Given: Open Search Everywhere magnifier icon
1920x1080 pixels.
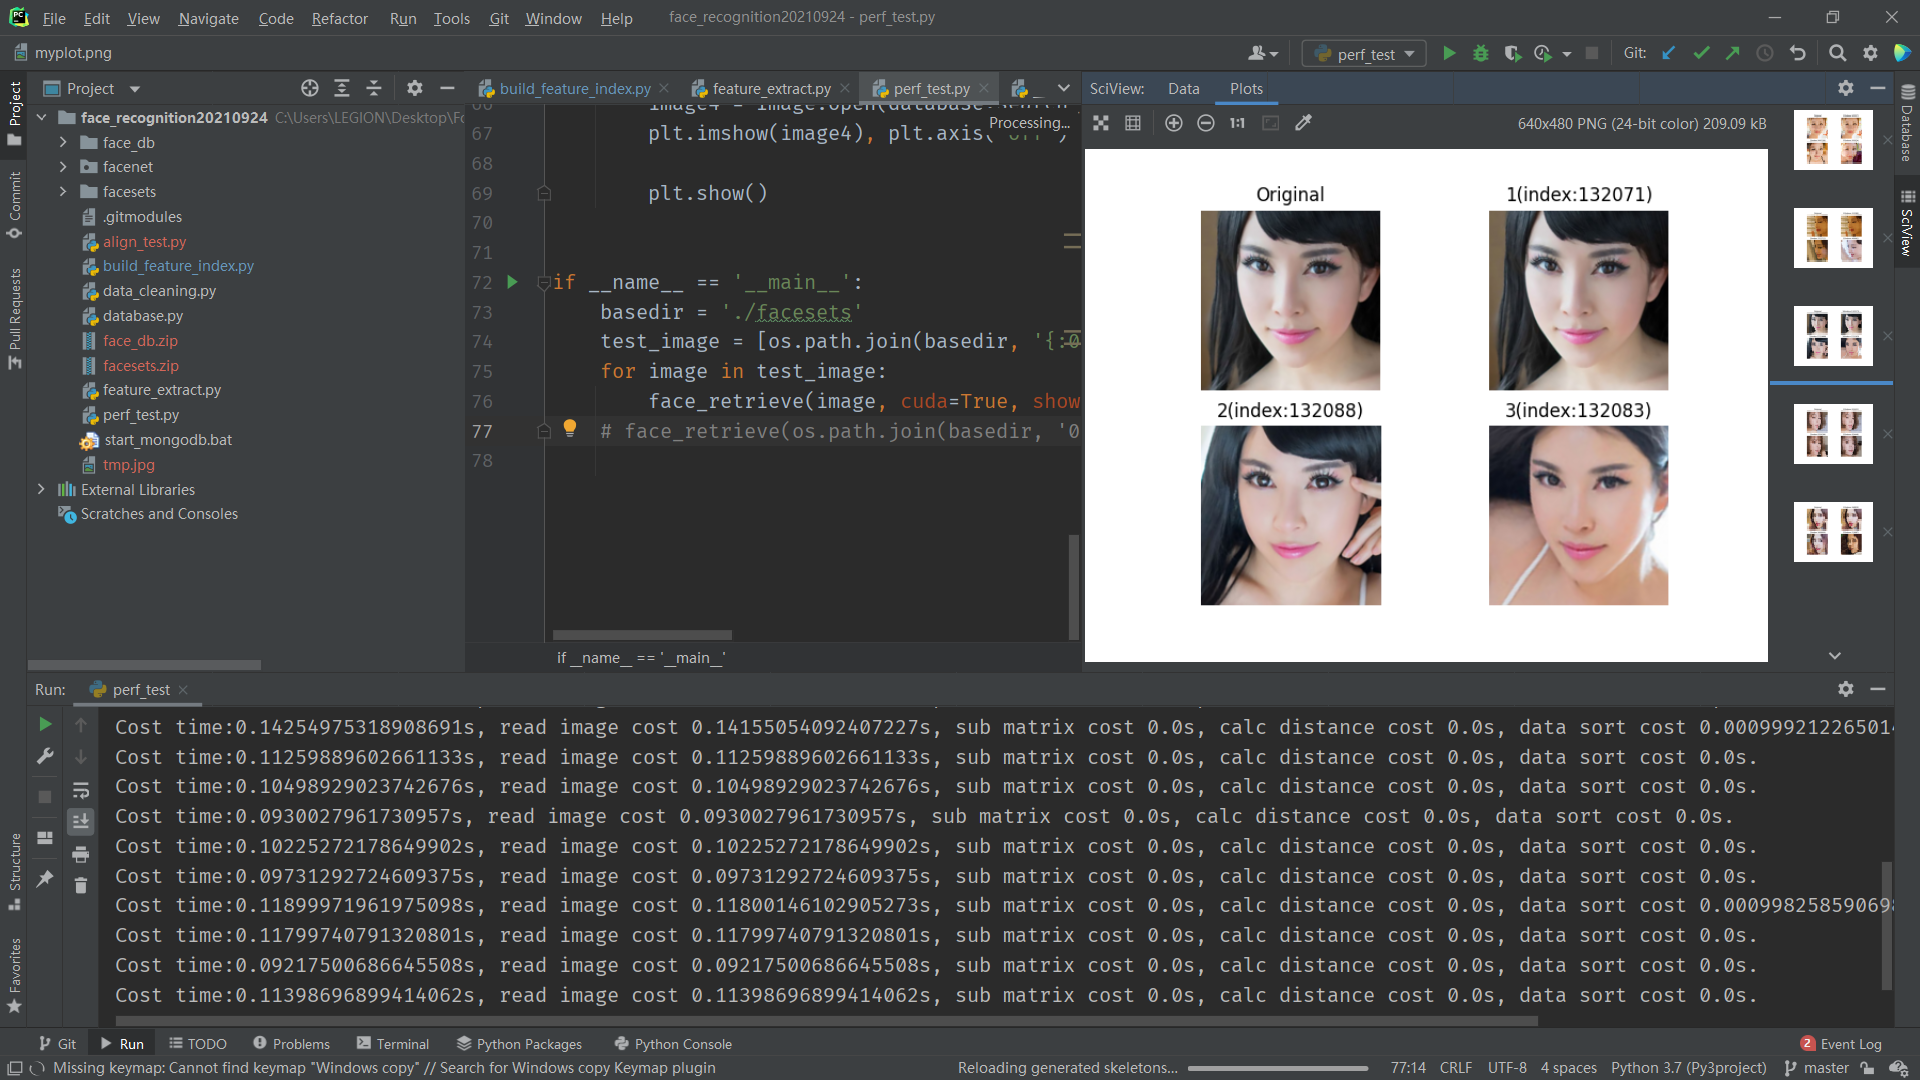Looking at the screenshot, I should coord(1838,53).
